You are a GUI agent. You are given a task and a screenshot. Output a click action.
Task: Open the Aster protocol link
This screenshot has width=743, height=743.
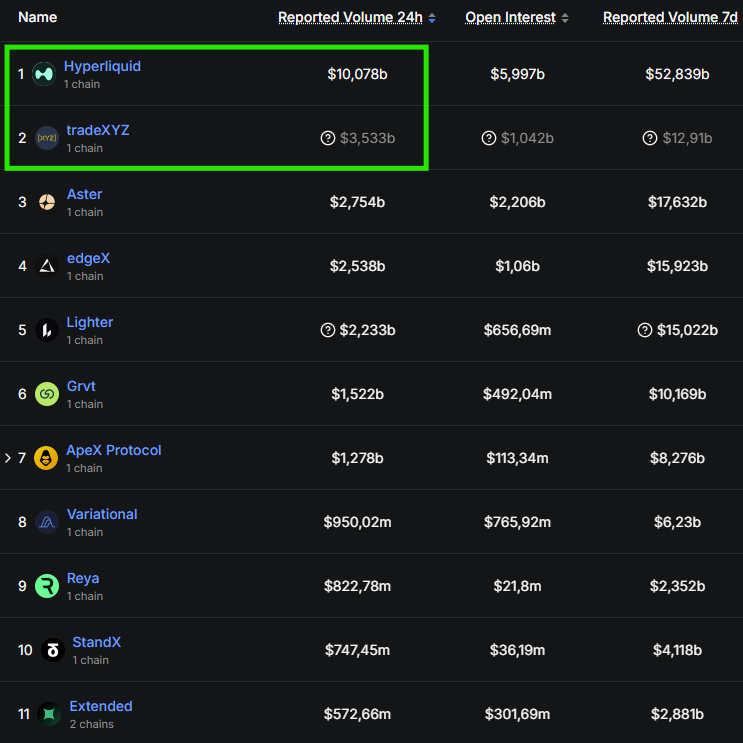(85, 194)
